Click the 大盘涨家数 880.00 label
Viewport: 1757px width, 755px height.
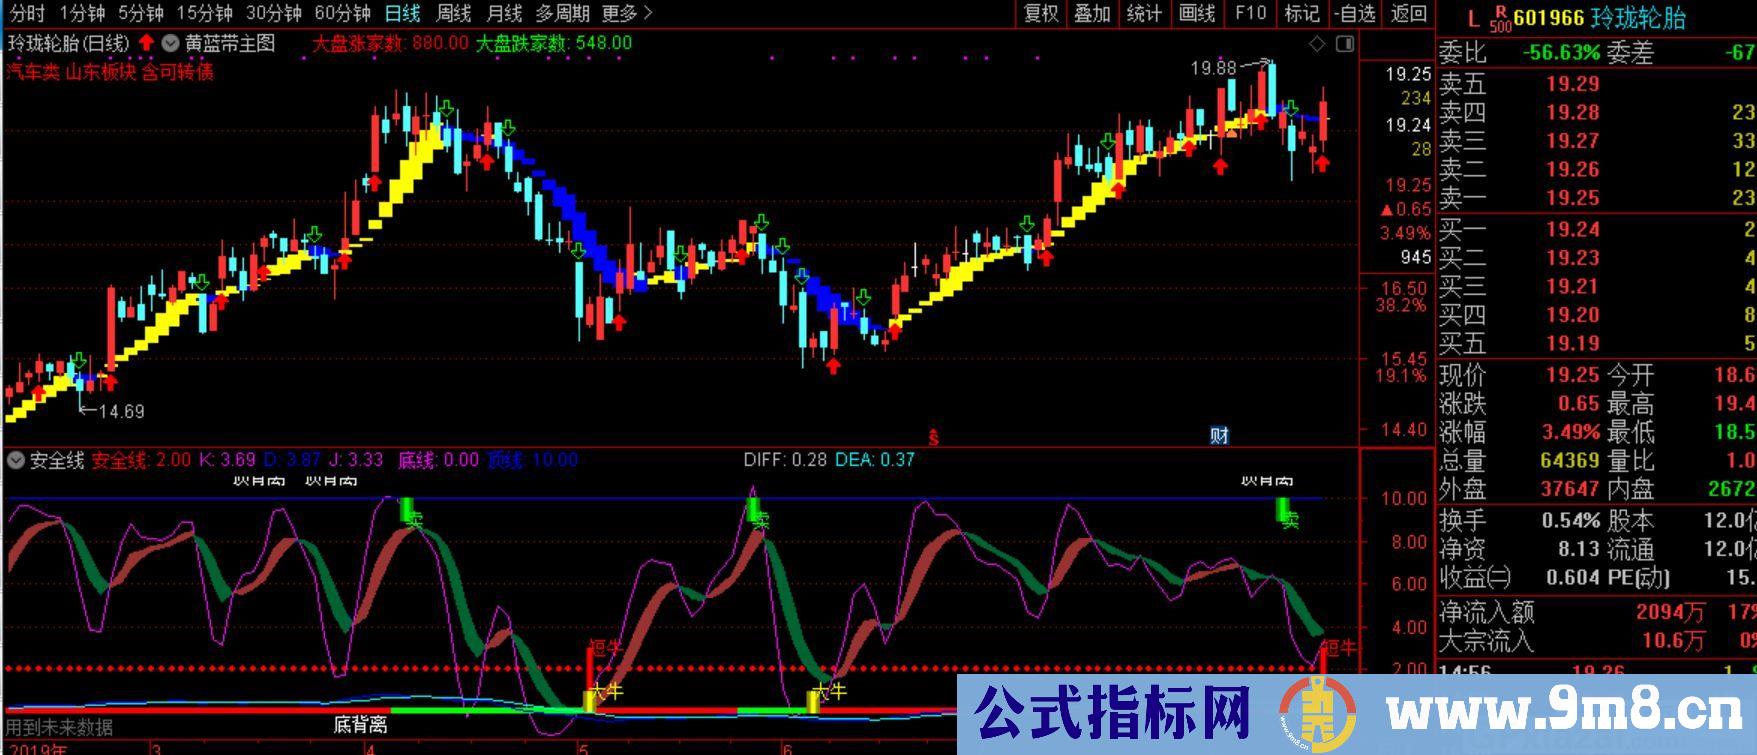point(390,43)
